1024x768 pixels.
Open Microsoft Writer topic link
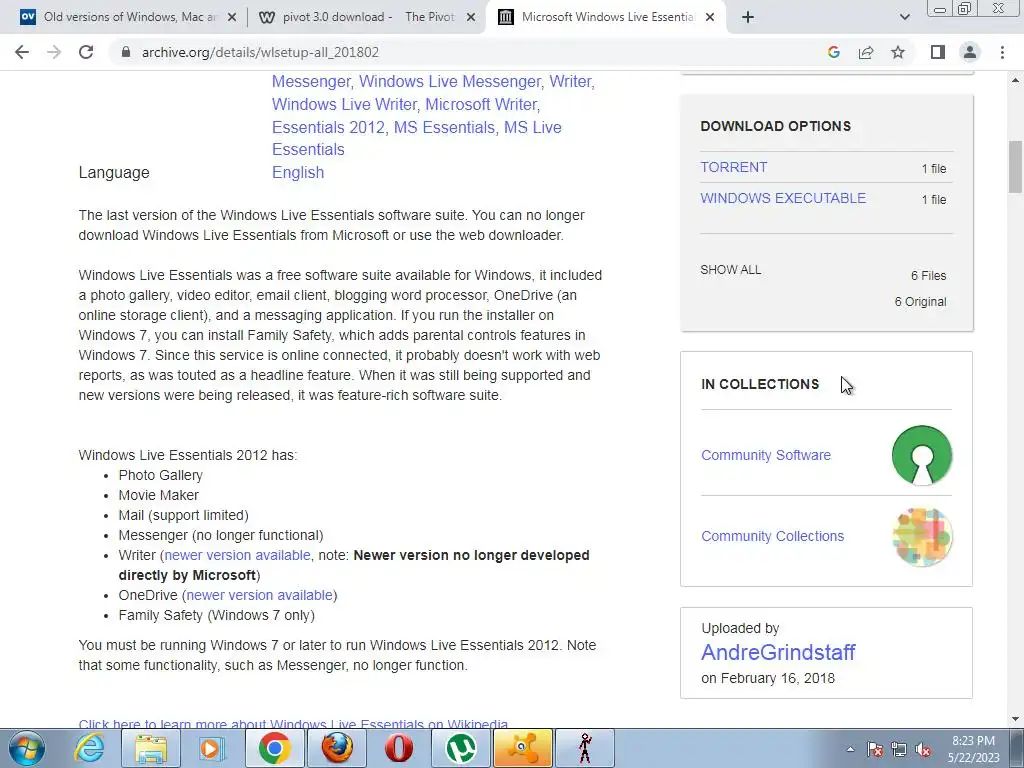tap(481, 104)
